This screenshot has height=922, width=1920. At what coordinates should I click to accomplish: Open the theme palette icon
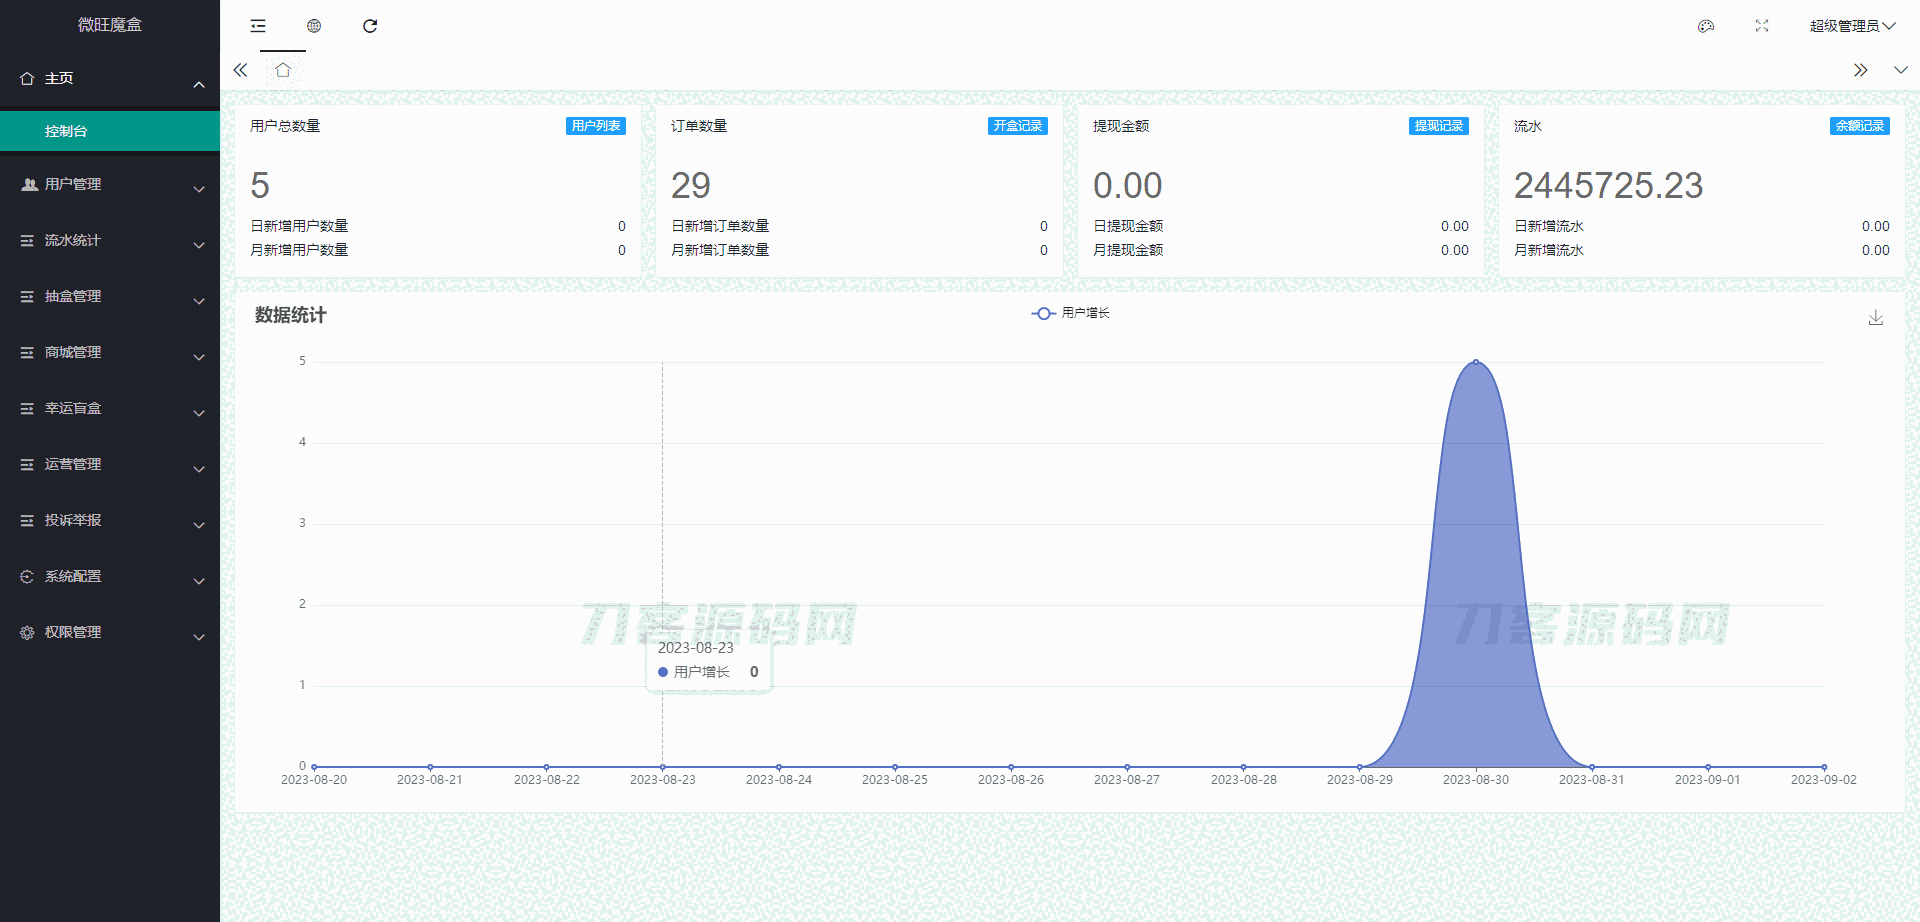pos(1706,26)
